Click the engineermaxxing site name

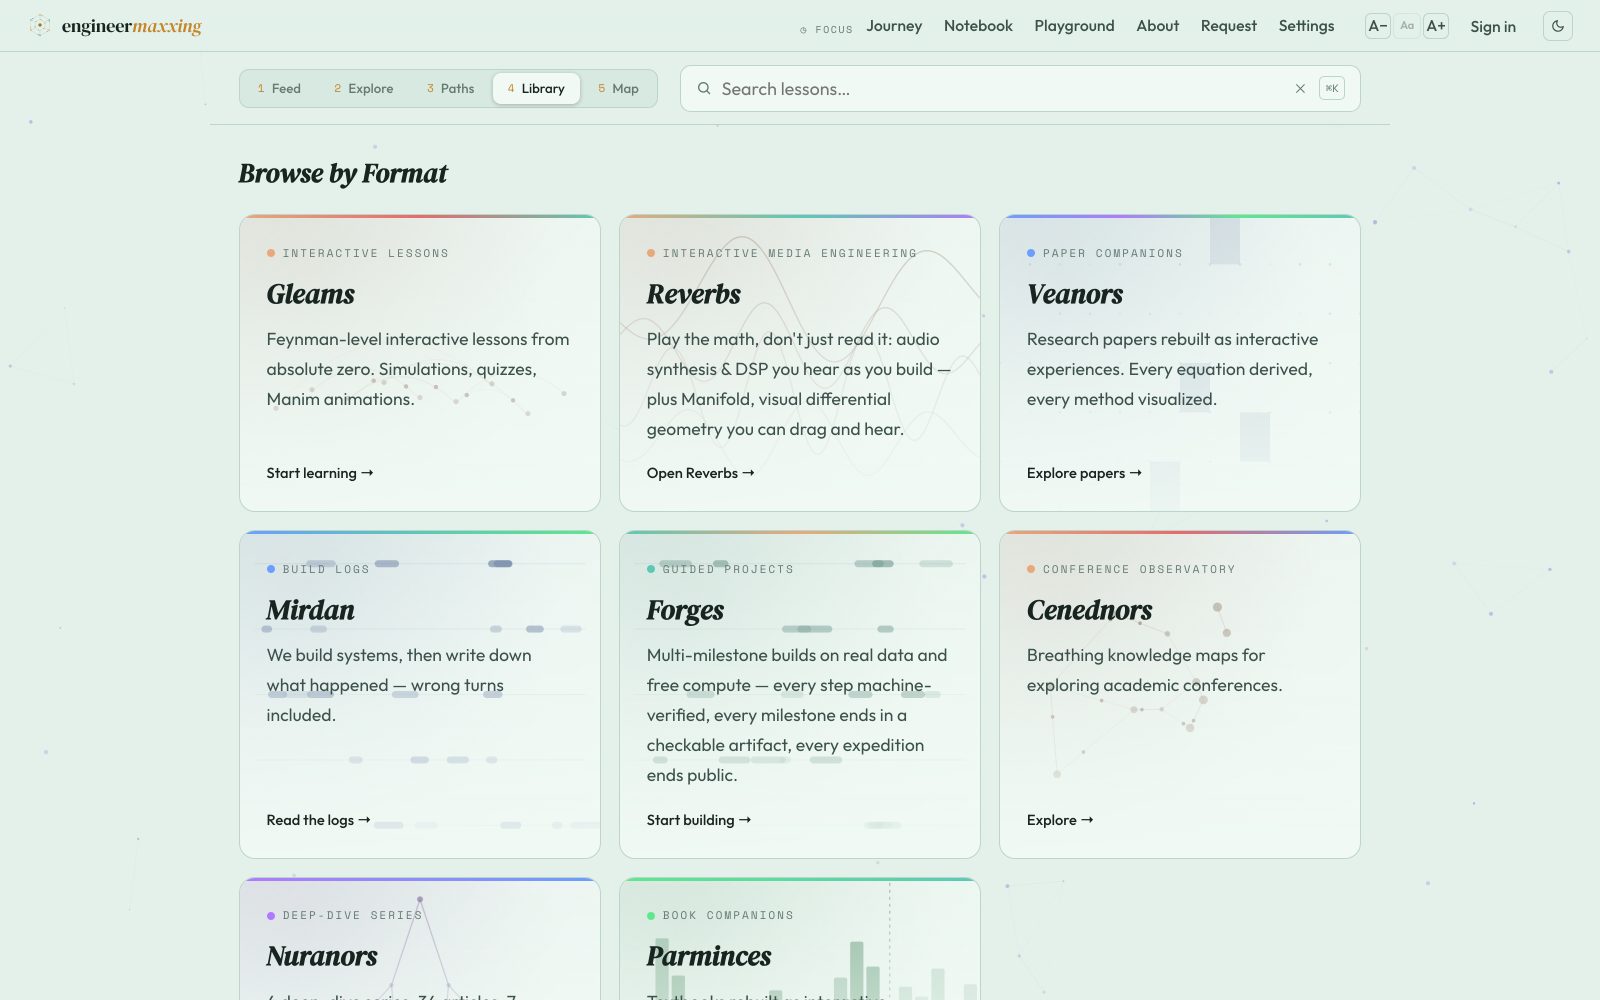[x=132, y=26]
